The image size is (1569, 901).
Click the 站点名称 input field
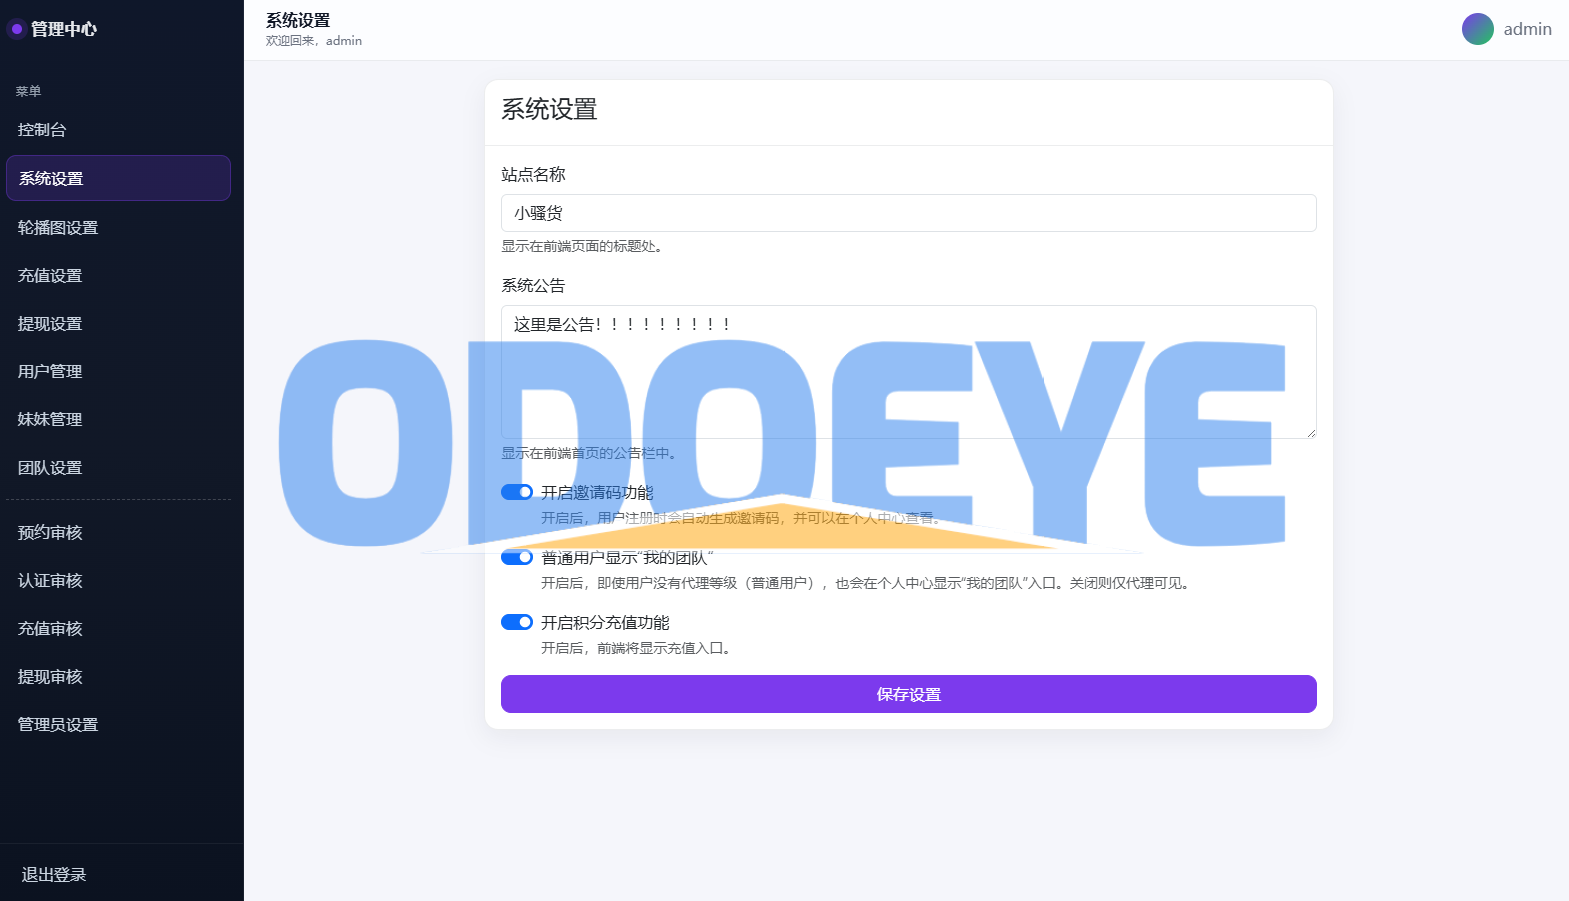[x=908, y=213]
